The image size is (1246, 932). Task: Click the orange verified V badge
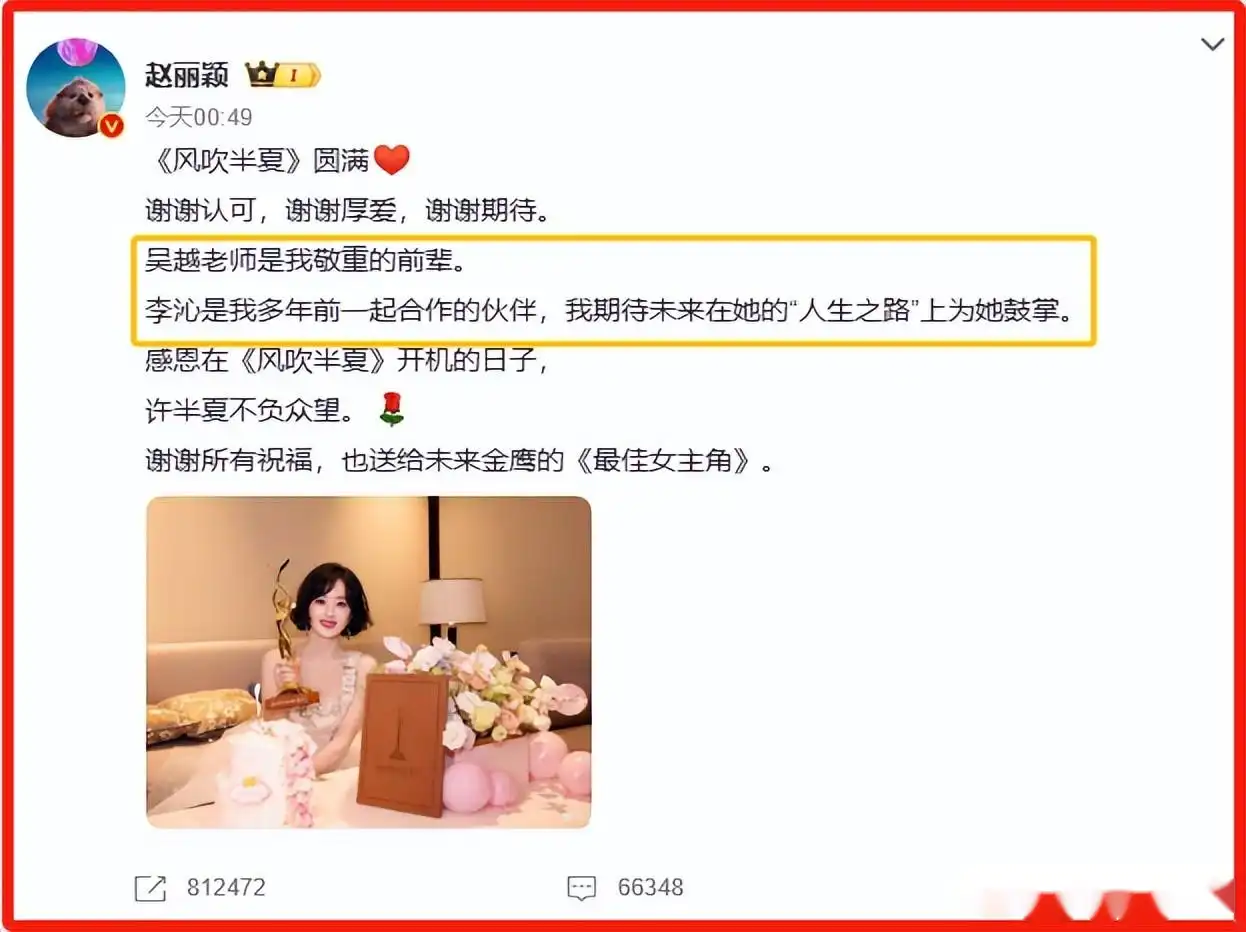point(111,125)
